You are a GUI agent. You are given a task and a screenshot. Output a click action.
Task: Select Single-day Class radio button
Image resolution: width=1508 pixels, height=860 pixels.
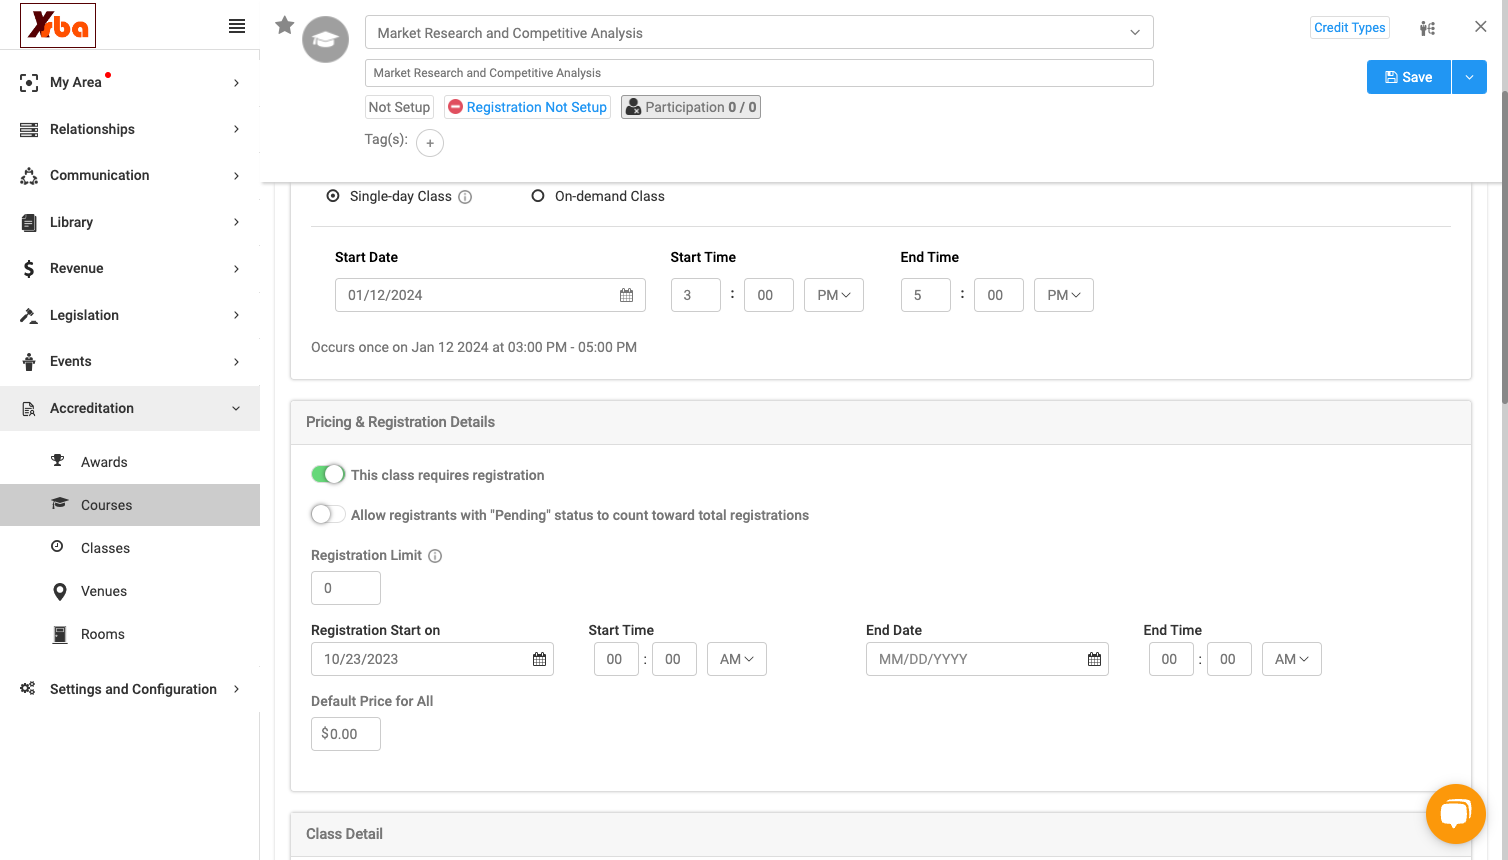[333, 196]
